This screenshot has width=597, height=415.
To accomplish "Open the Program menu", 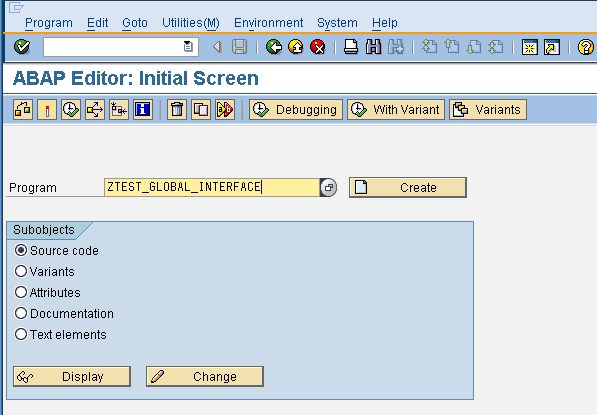I will point(49,23).
